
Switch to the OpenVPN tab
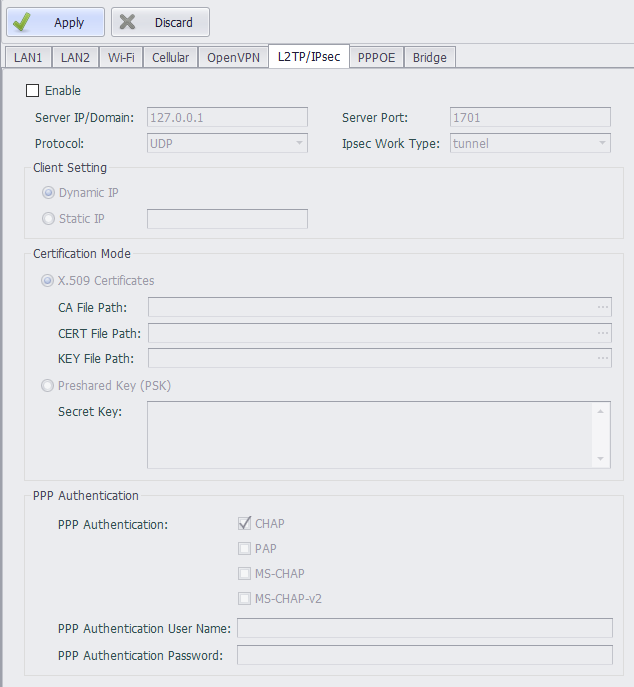(x=233, y=57)
